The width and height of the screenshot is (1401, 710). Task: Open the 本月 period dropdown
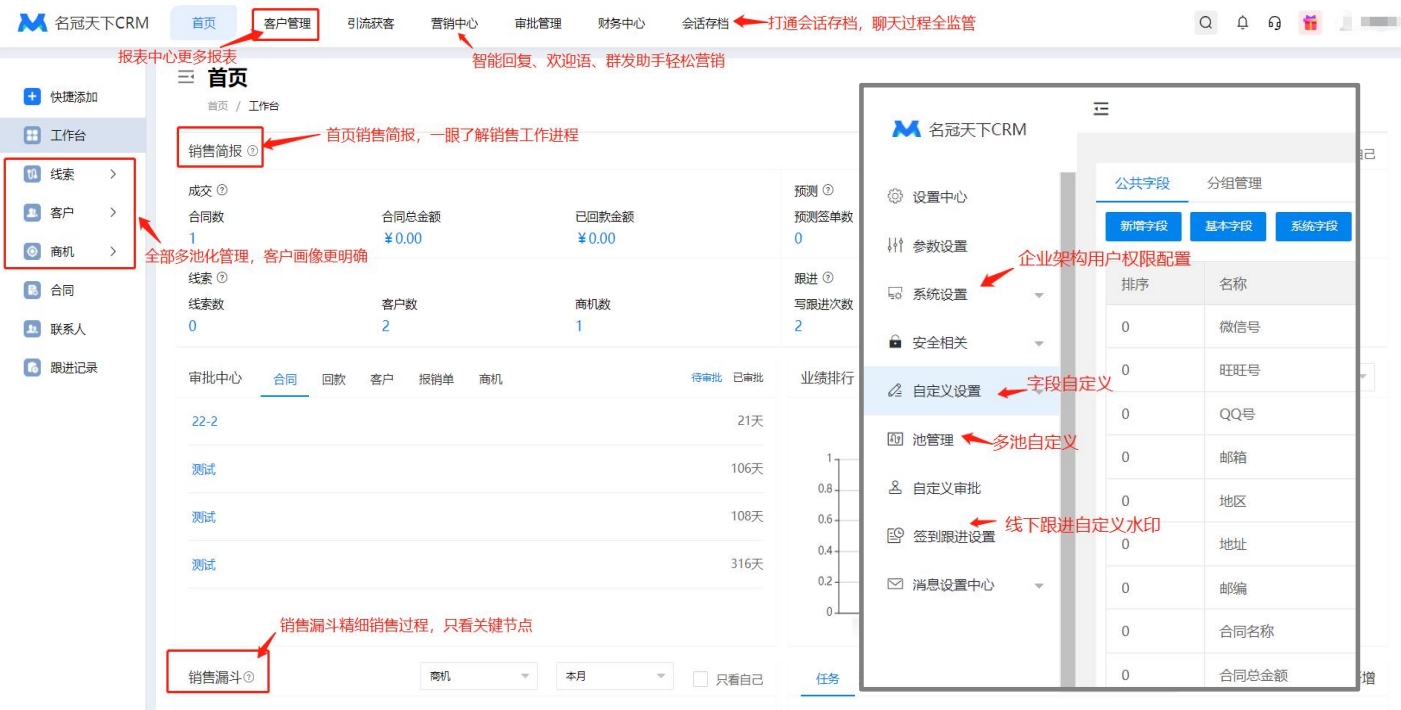point(615,676)
